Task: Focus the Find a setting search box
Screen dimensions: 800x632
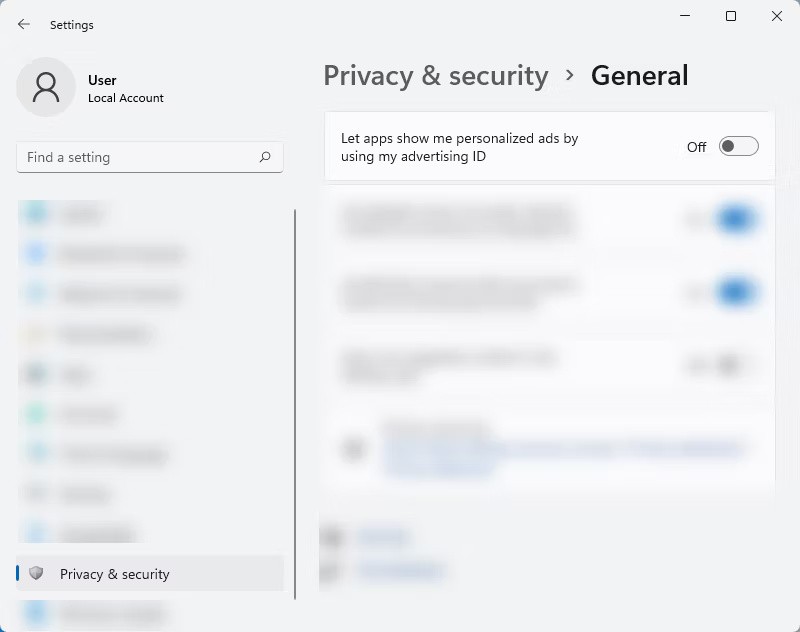Action: point(150,157)
